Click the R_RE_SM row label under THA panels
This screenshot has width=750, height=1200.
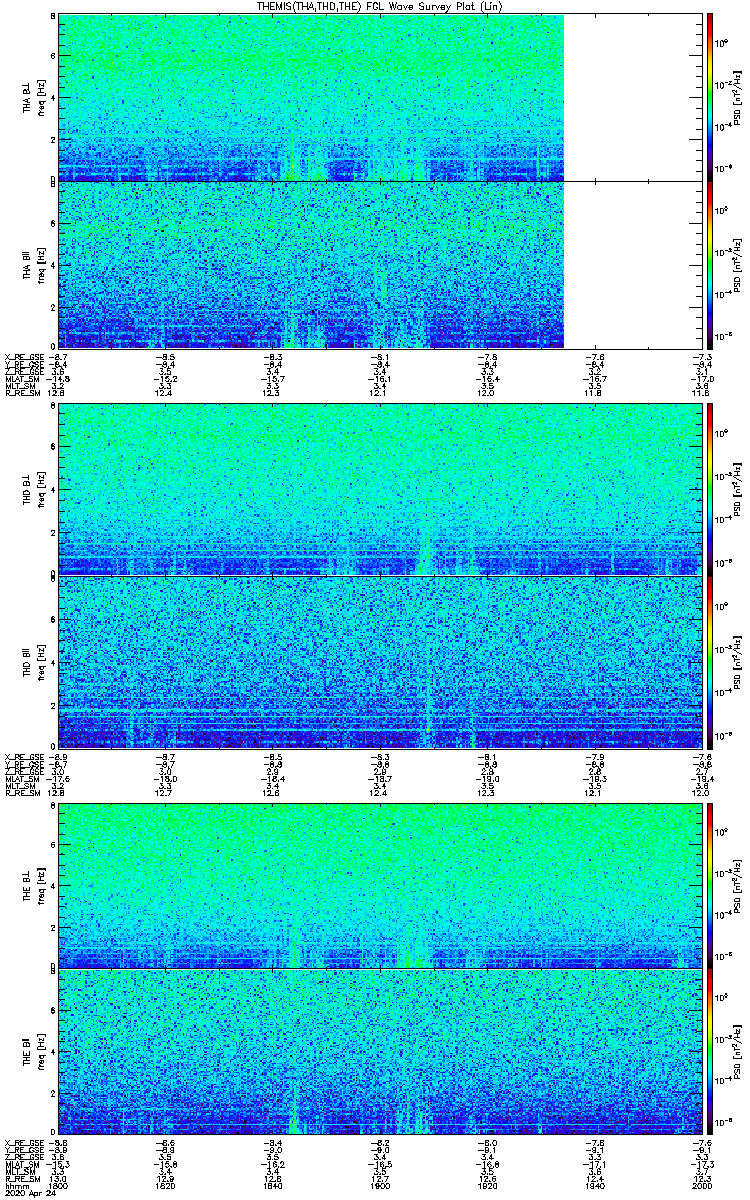point(21,393)
